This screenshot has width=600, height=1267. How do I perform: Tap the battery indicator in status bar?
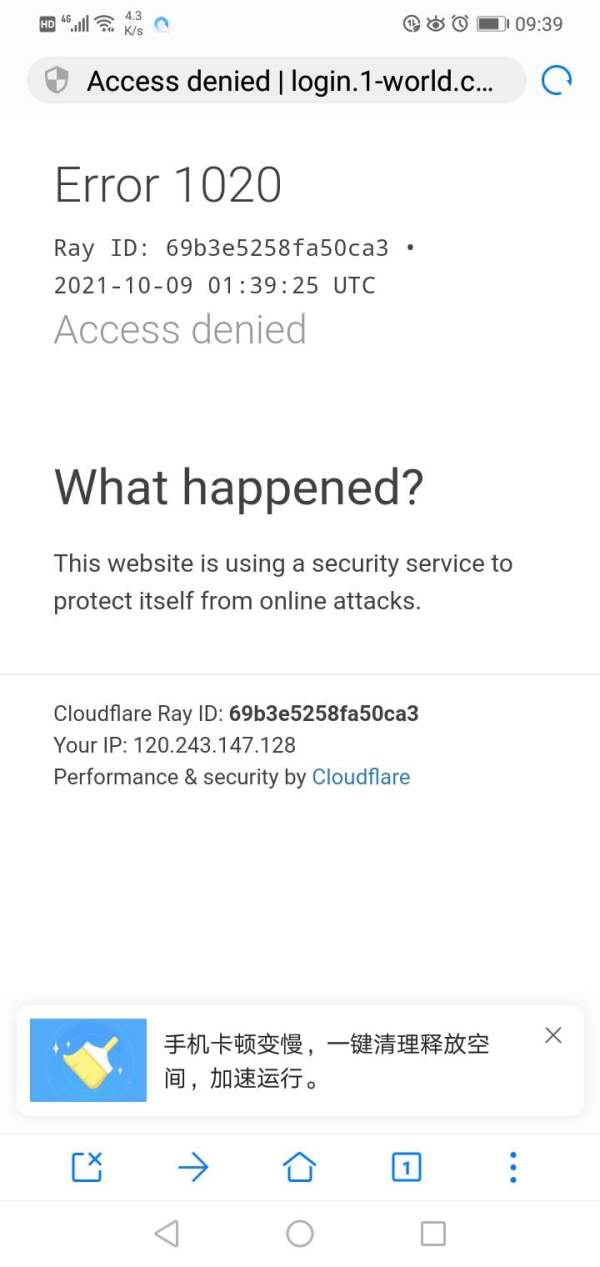coord(491,24)
